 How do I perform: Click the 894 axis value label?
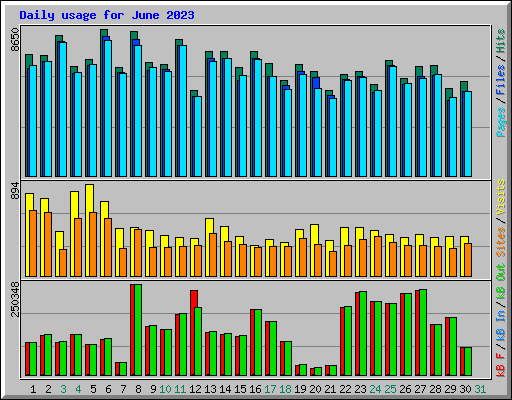click(x=15, y=191)
